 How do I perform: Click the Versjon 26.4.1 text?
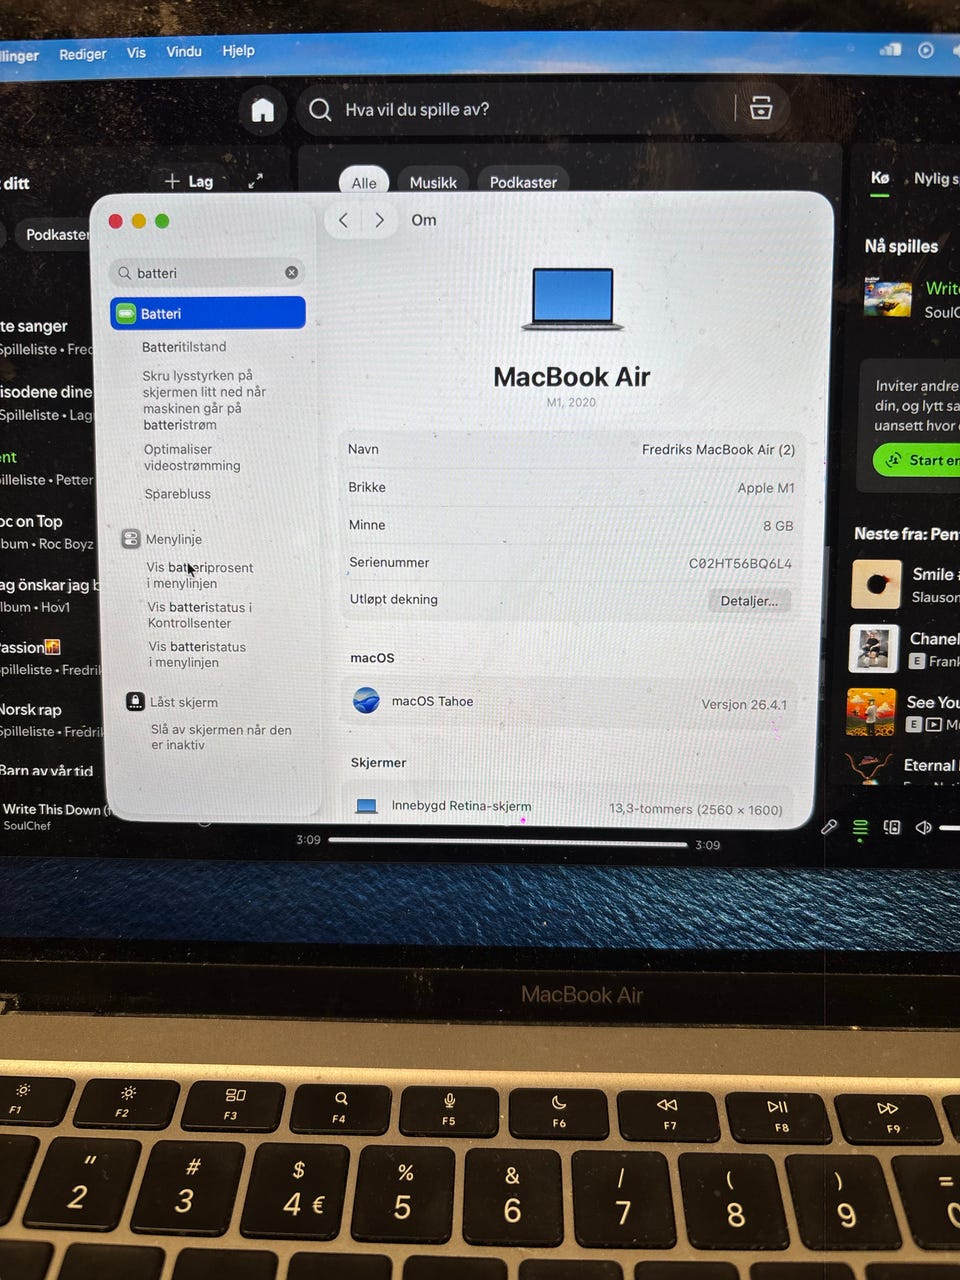coord(744,705)
